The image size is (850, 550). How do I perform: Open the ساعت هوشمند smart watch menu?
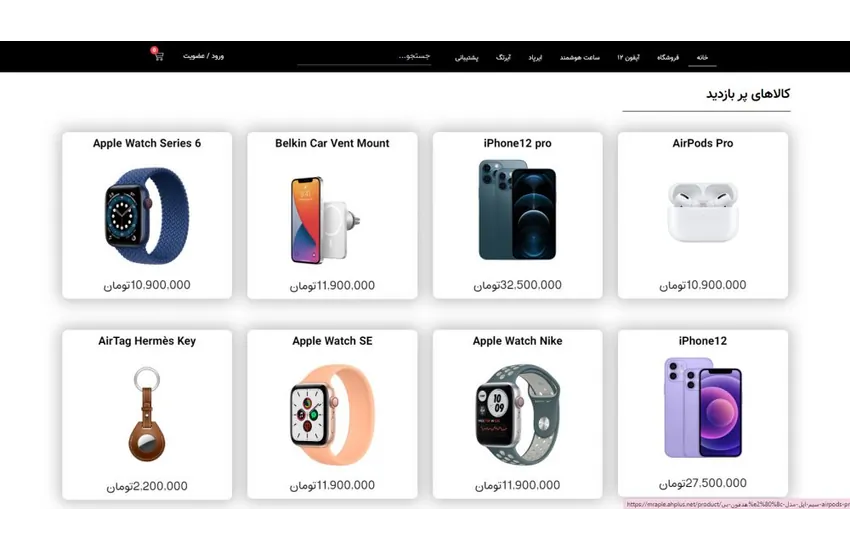point(580,57)
